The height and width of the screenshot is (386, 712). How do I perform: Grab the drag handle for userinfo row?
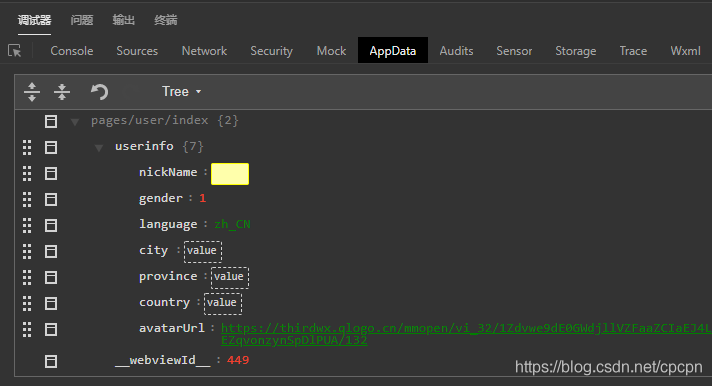tap(27, 147)
